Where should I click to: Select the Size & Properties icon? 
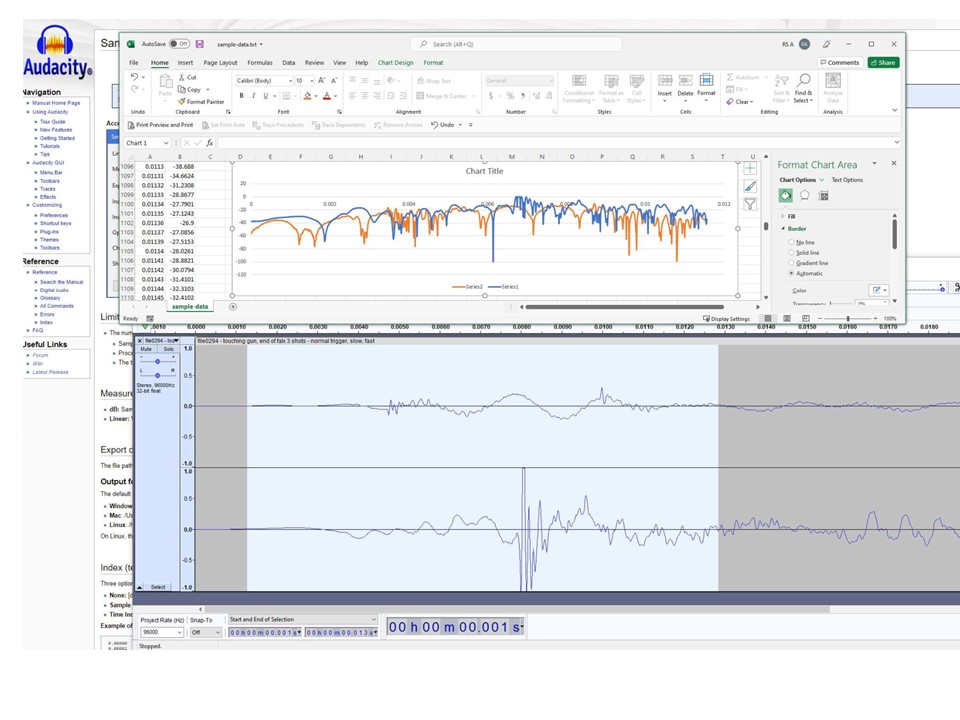(823, 196)
